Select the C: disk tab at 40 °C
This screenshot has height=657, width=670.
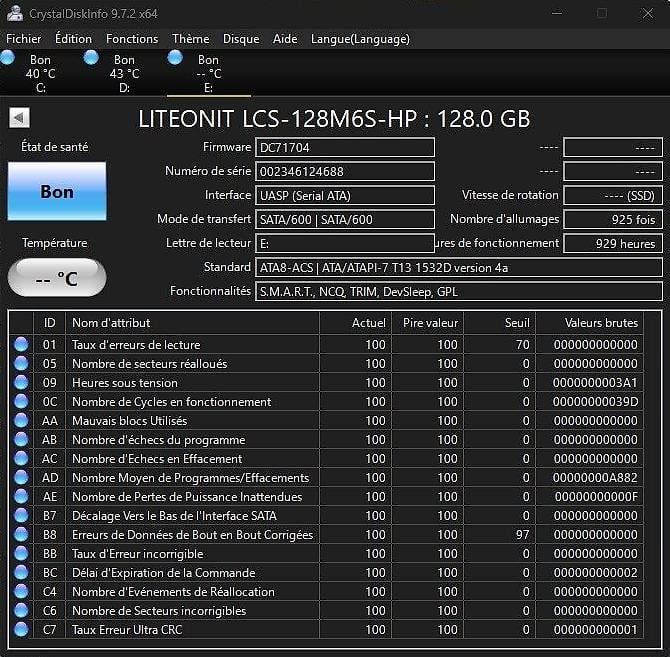point(41,73)
